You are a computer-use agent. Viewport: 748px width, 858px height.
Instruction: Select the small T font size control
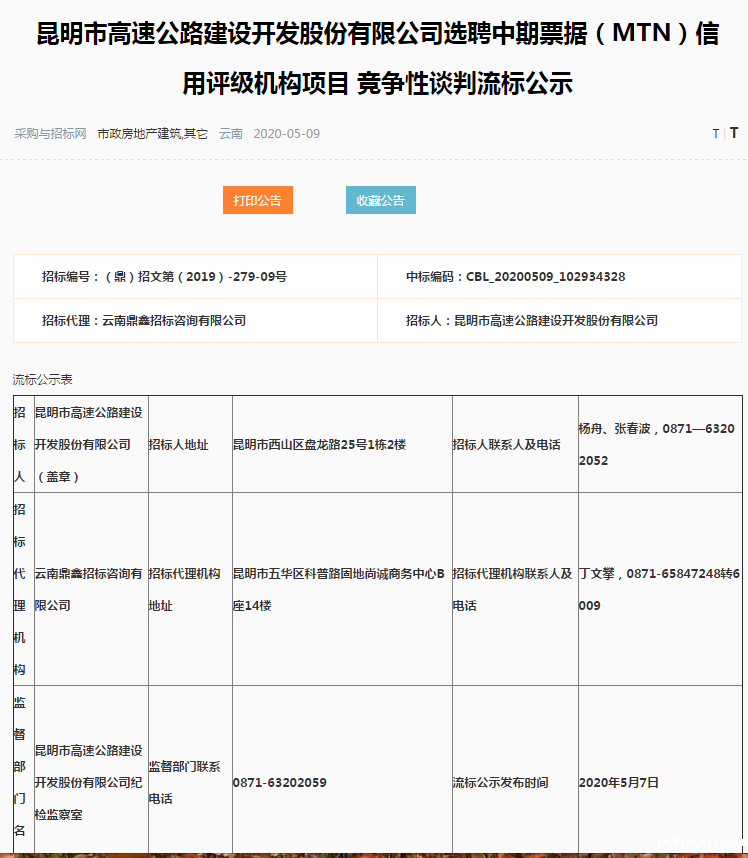pyautogui.click(x=716, y=134)
